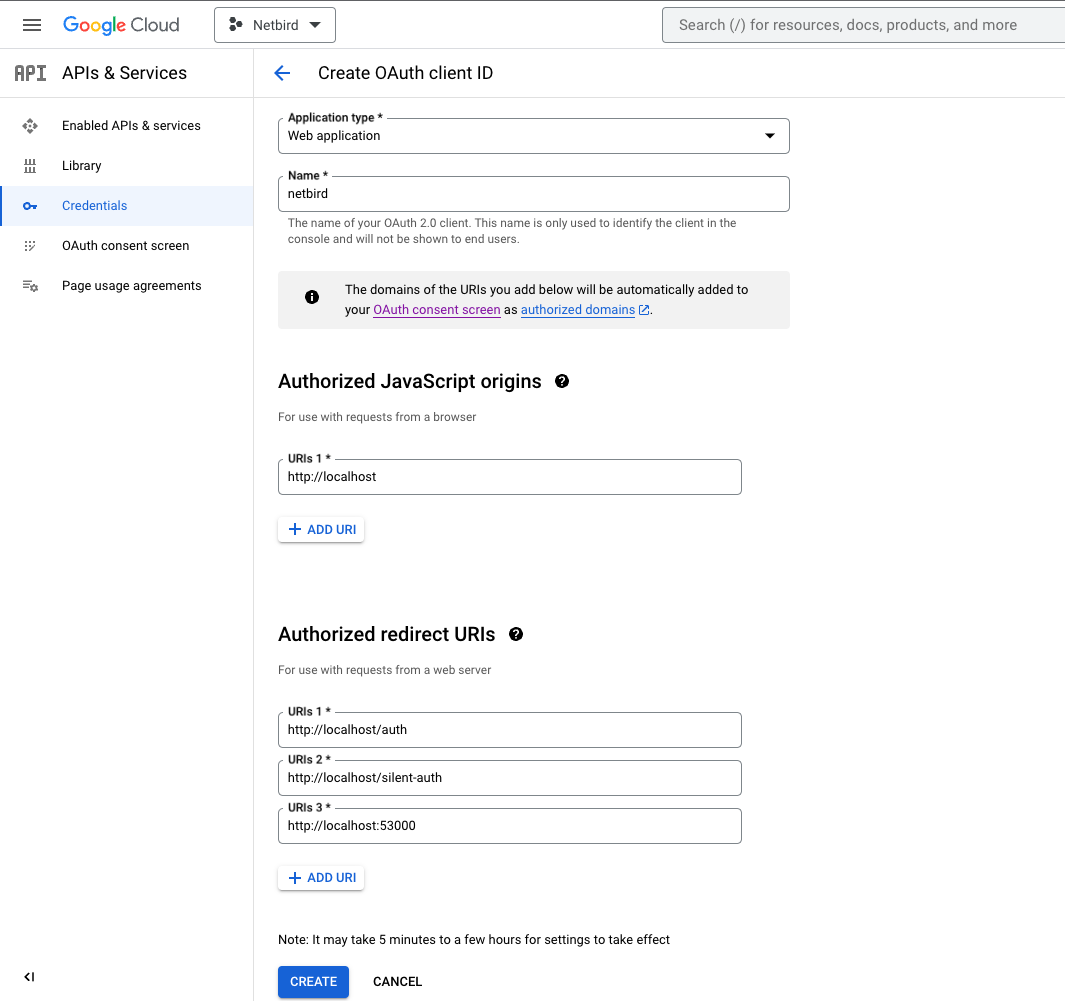Click the back arrow to leave this page
This screenshot has width=1065, height=1001.
click(282, 72)
